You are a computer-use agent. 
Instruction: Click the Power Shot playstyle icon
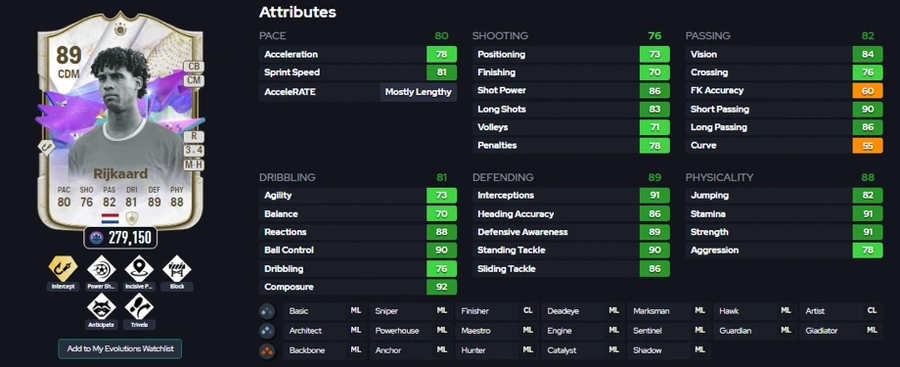pos(101,268)
